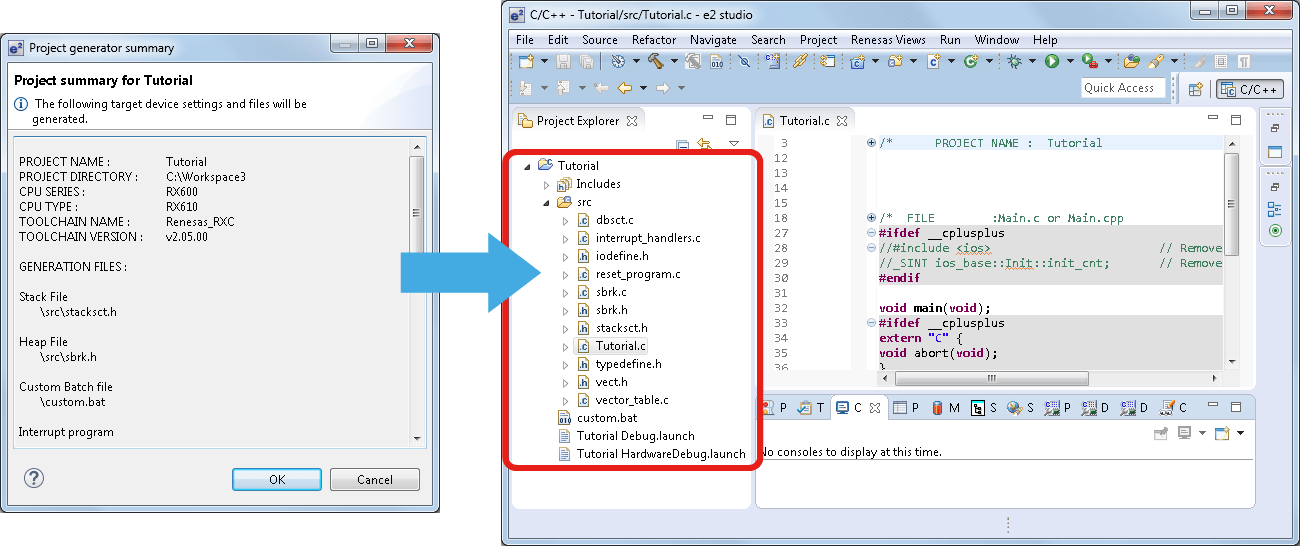Click summary dialog vertical scrollbar
Image resolution: width=1300 pixels, height=546 pixels.
(x=417, y=291)
